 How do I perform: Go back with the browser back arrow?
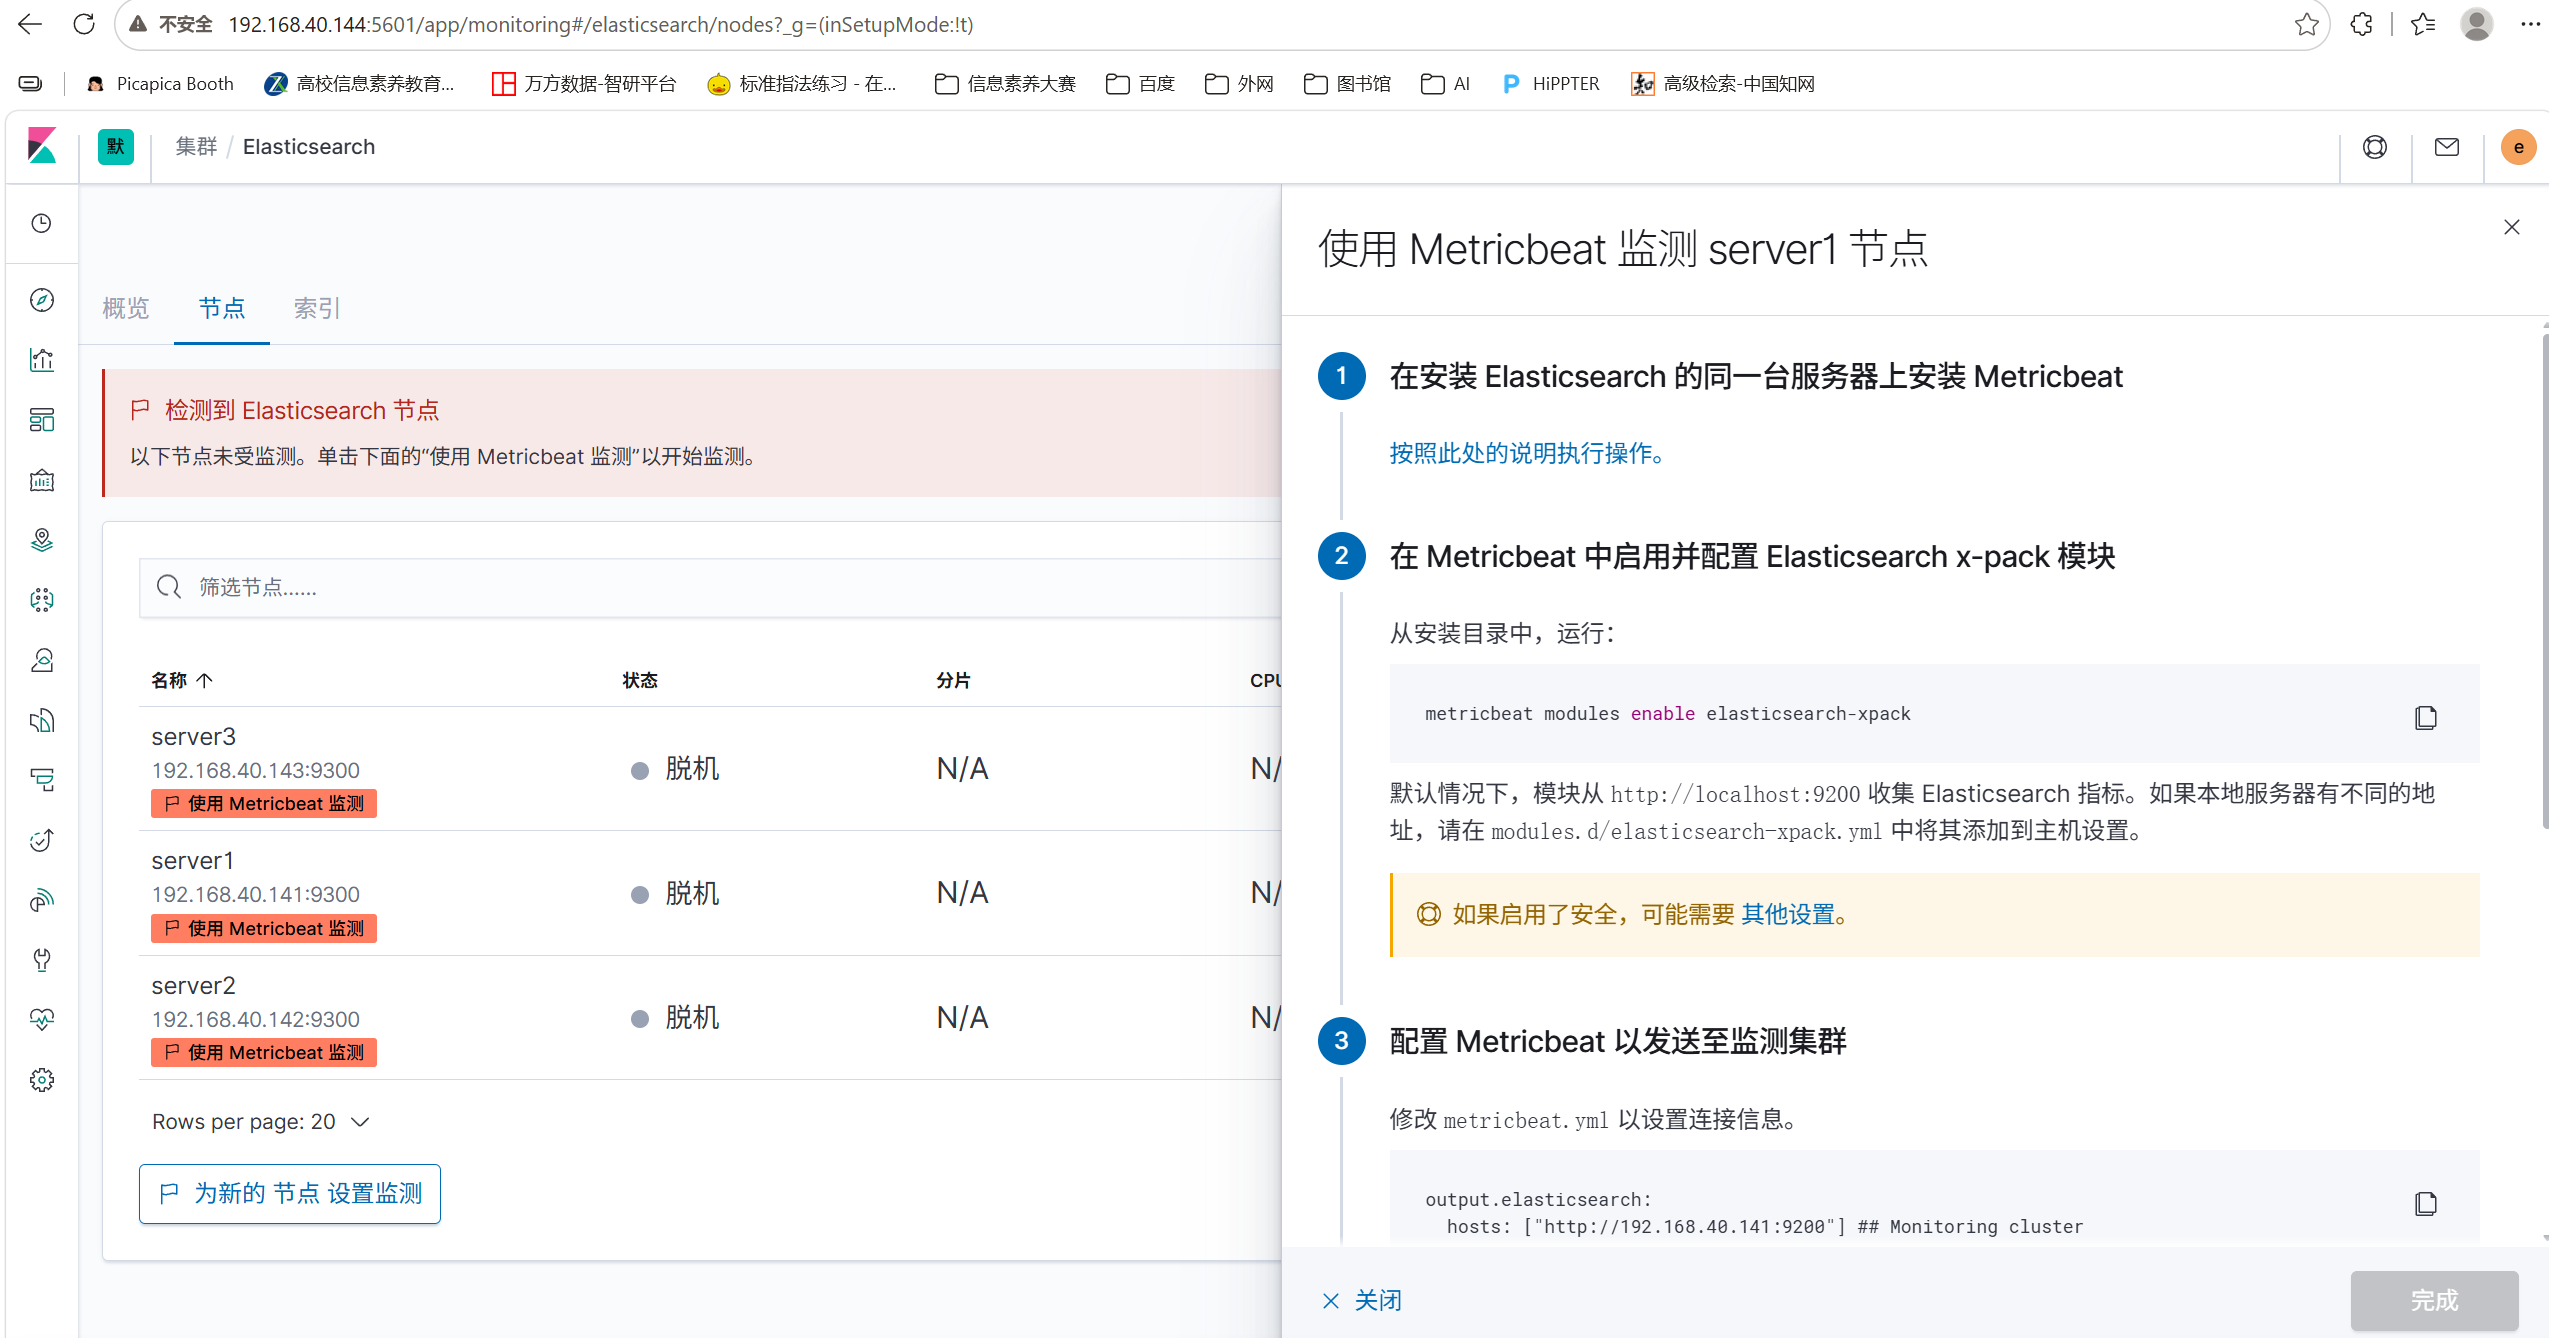30,24
